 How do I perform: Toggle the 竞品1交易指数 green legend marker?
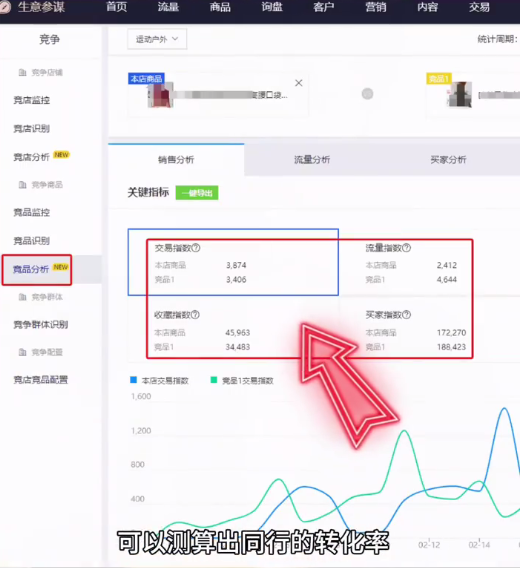(214, 380)
